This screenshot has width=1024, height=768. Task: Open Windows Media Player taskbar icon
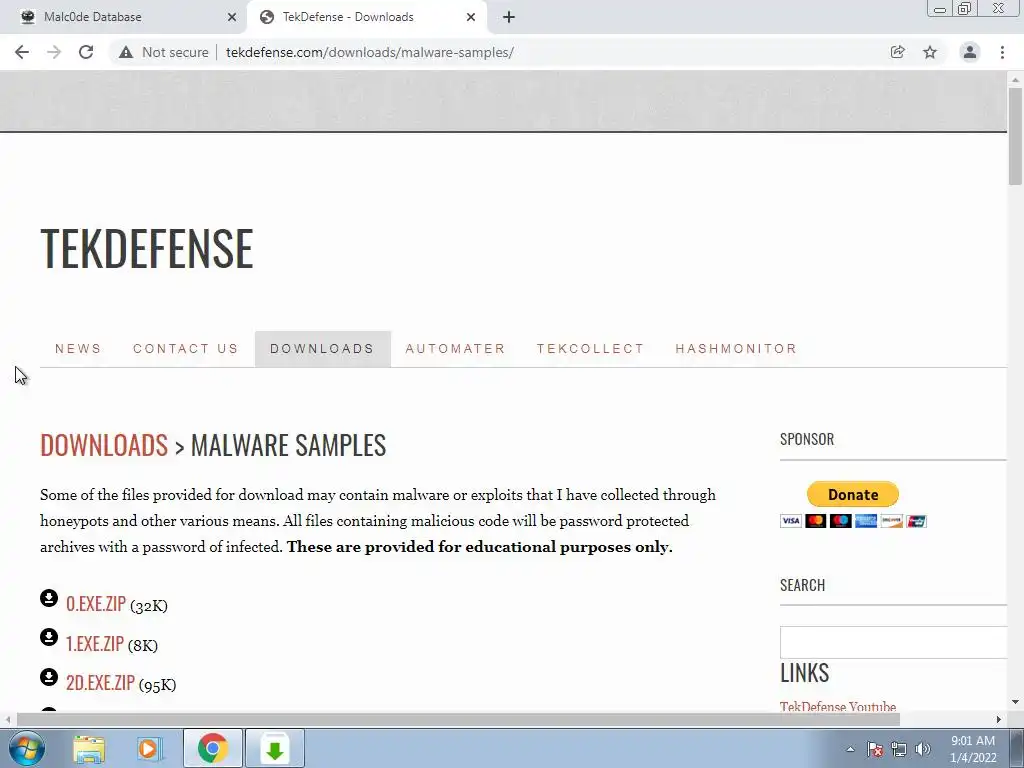(150, 748)
